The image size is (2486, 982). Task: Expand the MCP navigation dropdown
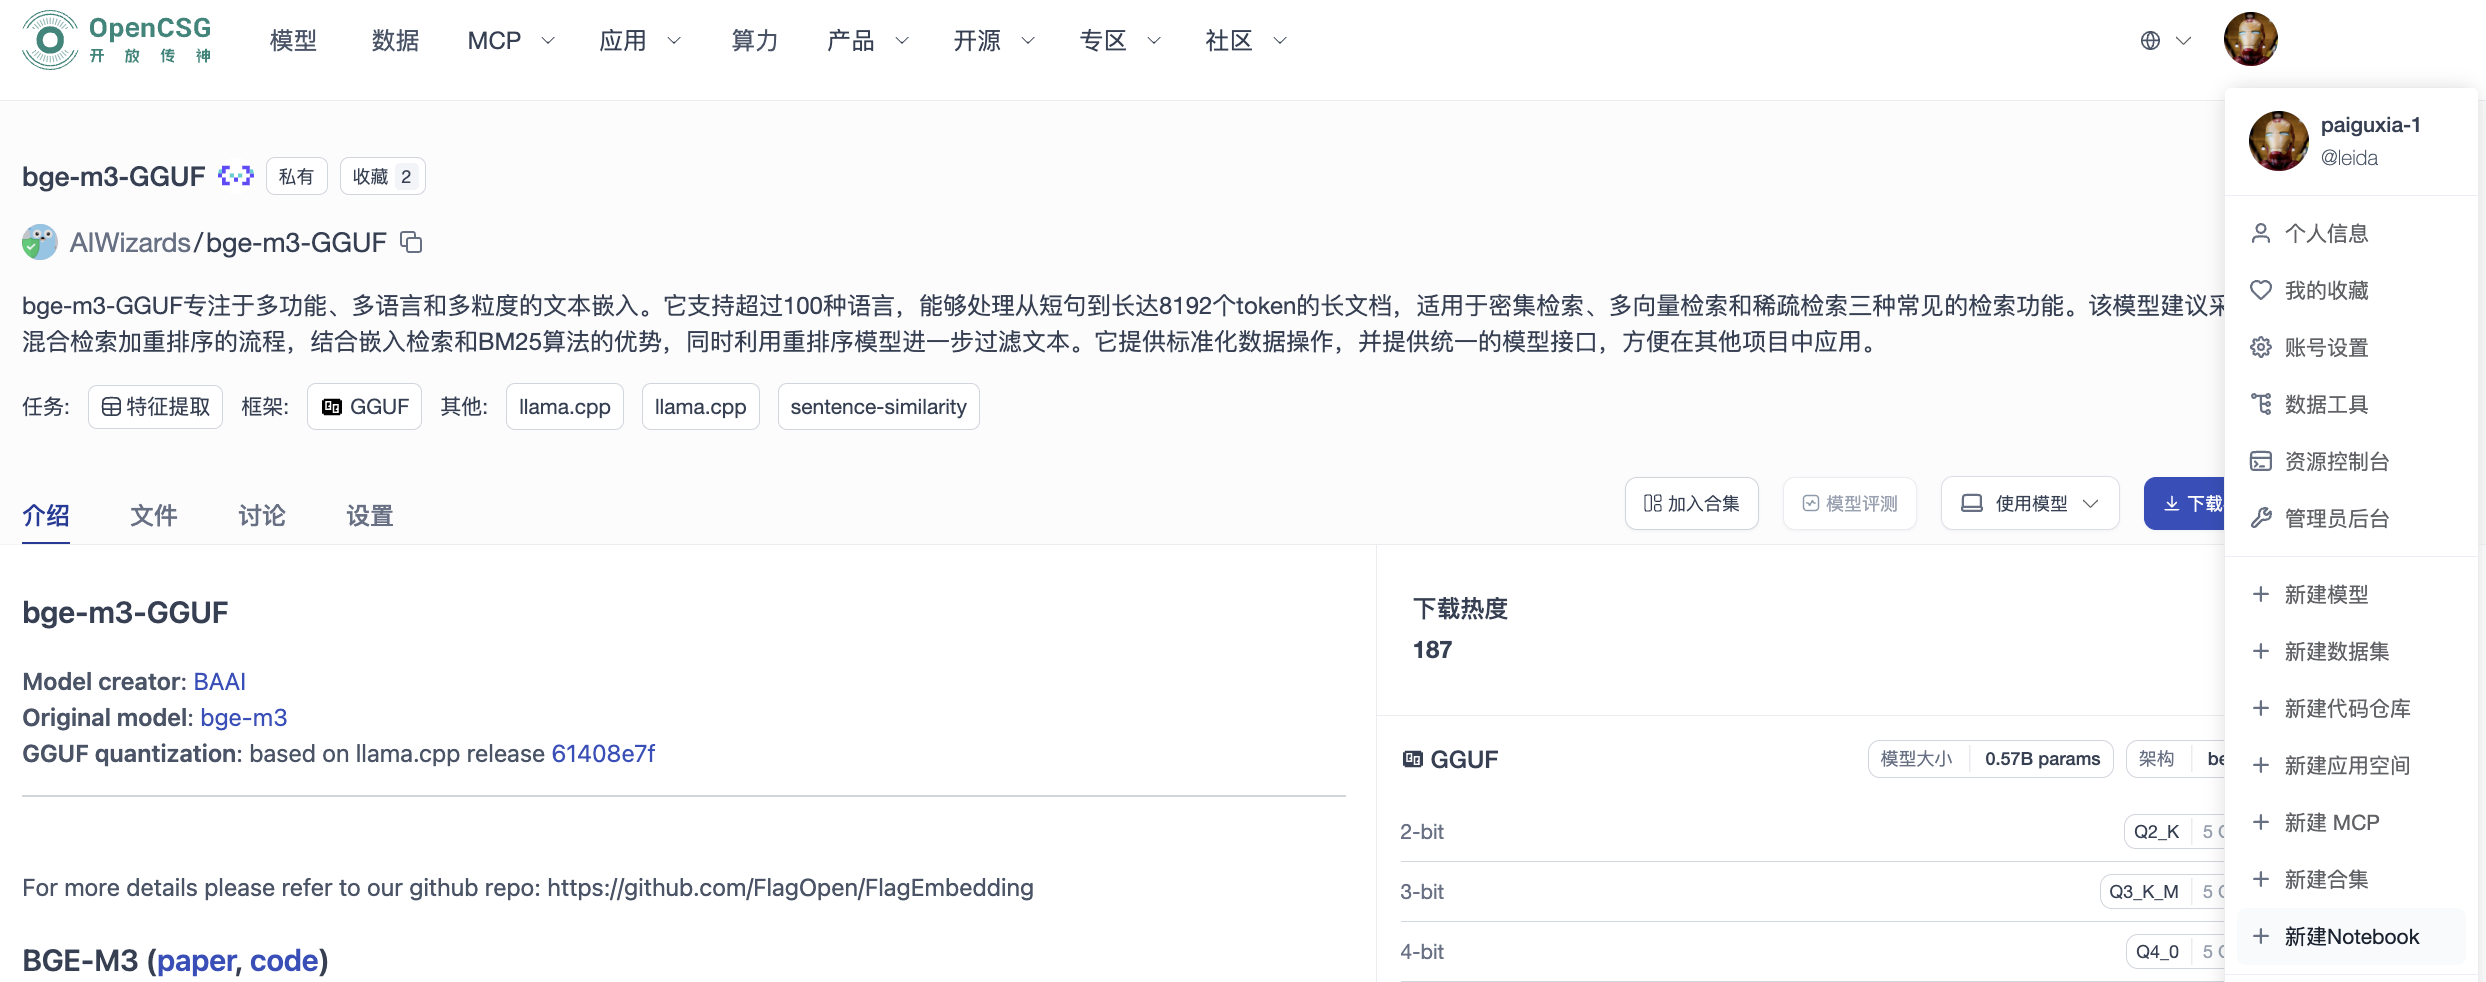click(x=509, y=41)
